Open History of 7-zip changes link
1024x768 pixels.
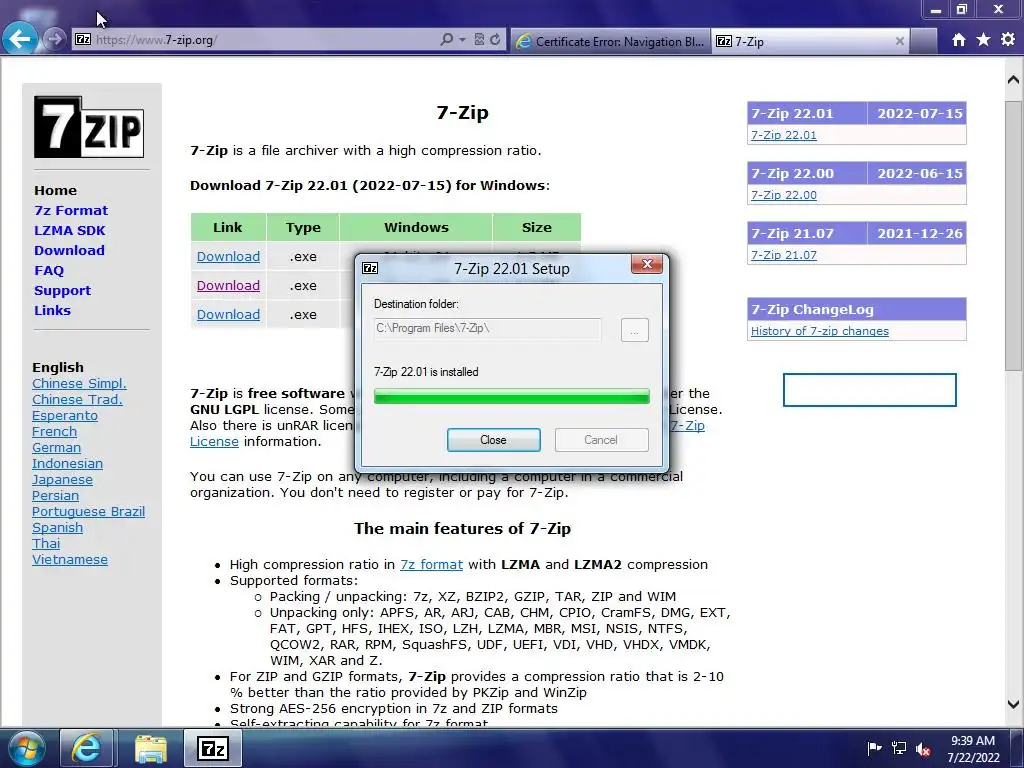820,331
